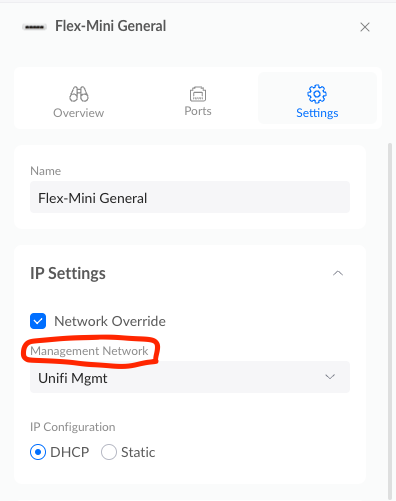
Task: Select the DHCP radio button
Action: tap(38, 452)
